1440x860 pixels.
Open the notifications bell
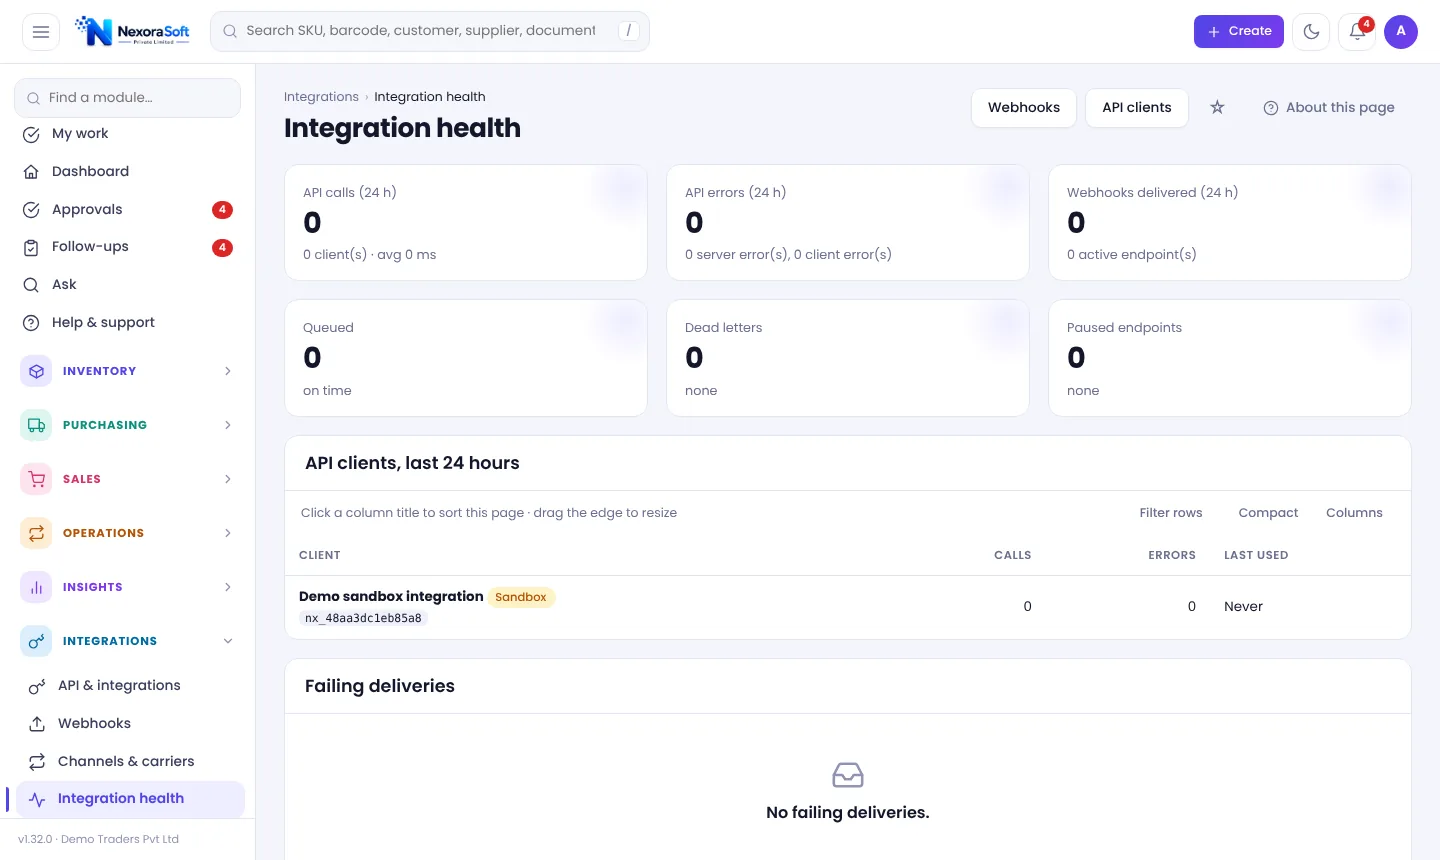pos(1357,32)
